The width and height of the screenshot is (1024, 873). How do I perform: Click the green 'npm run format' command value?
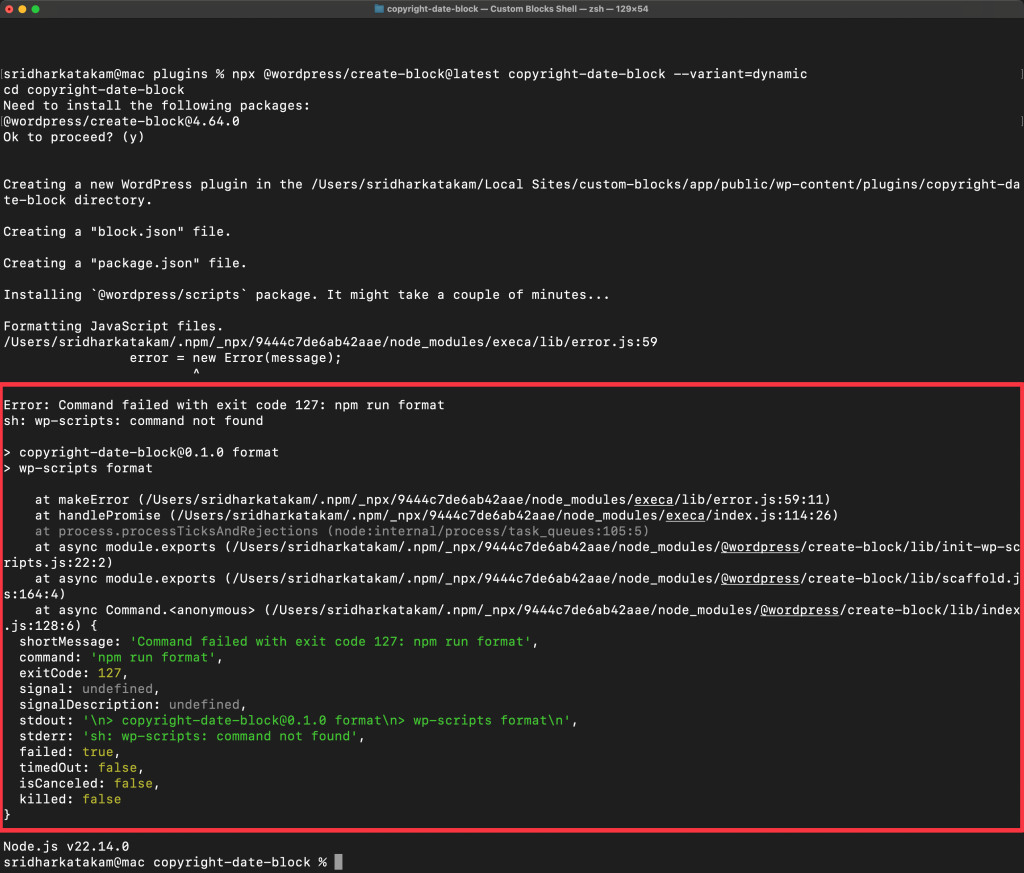153,657
